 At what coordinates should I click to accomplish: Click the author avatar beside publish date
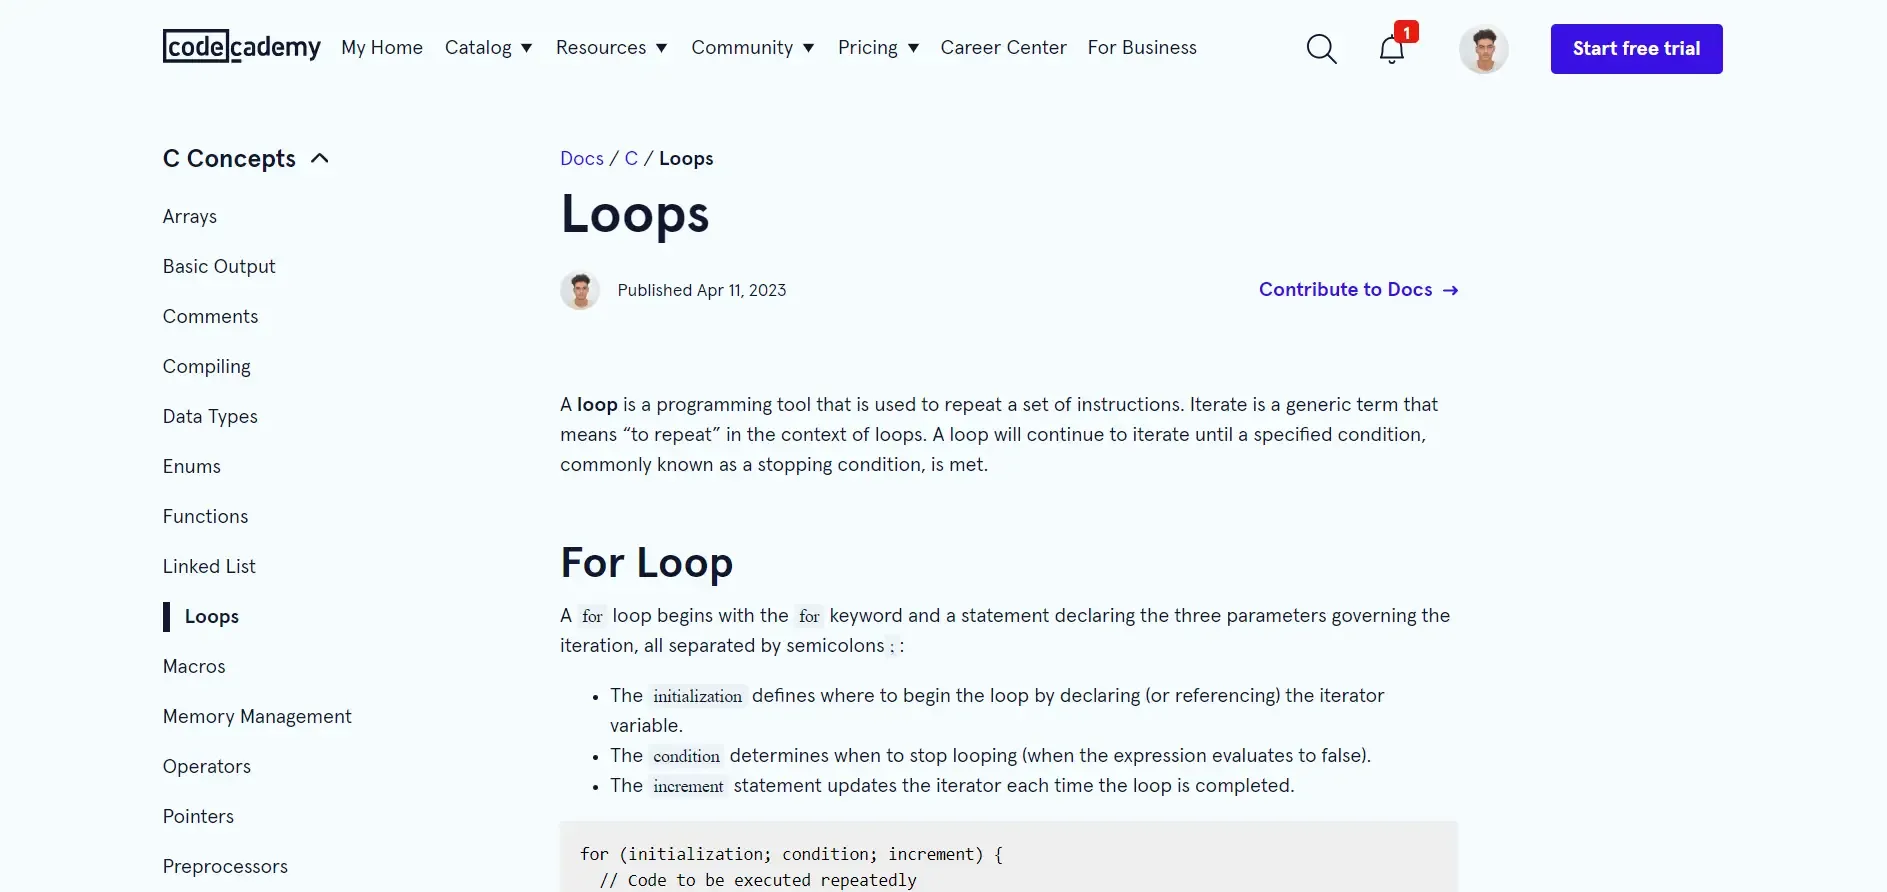pyautogui.click(x=580, y=290)
